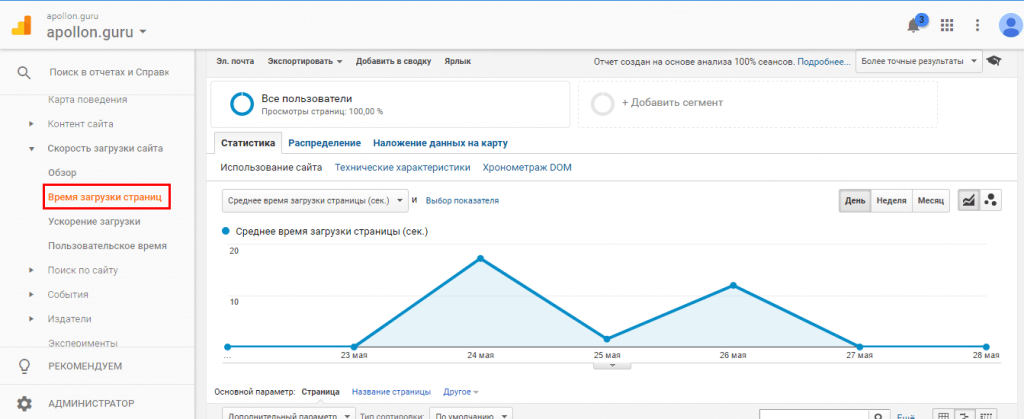Click the 25 мая data point on chart
This screenshot has width=1024, height=419.
click(607, 339)
